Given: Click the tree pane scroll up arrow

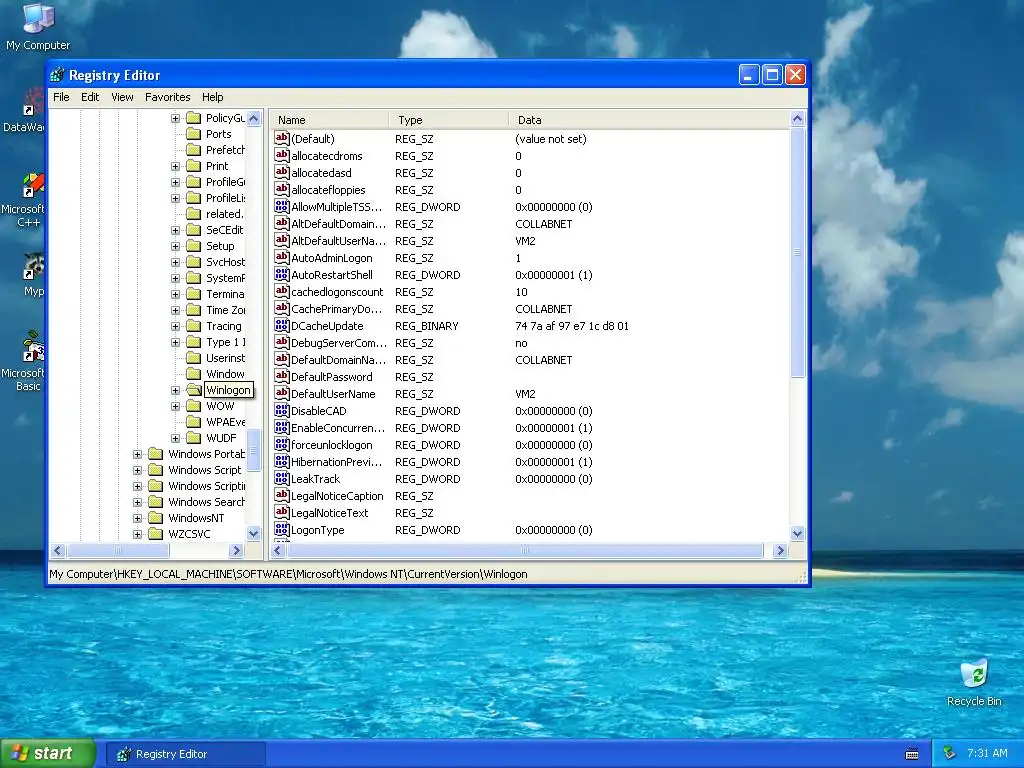Looking at the screenshot, I should [254, 118].
